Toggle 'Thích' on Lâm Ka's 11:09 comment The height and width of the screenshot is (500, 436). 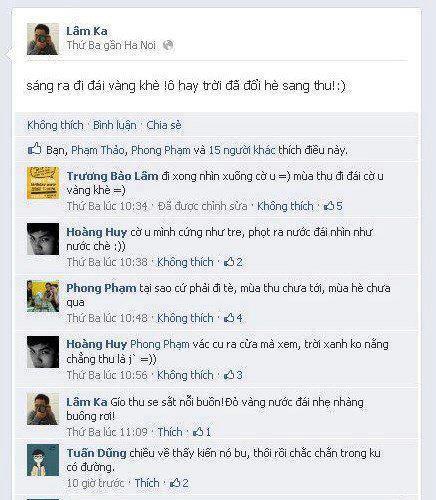tap(170, 432)
